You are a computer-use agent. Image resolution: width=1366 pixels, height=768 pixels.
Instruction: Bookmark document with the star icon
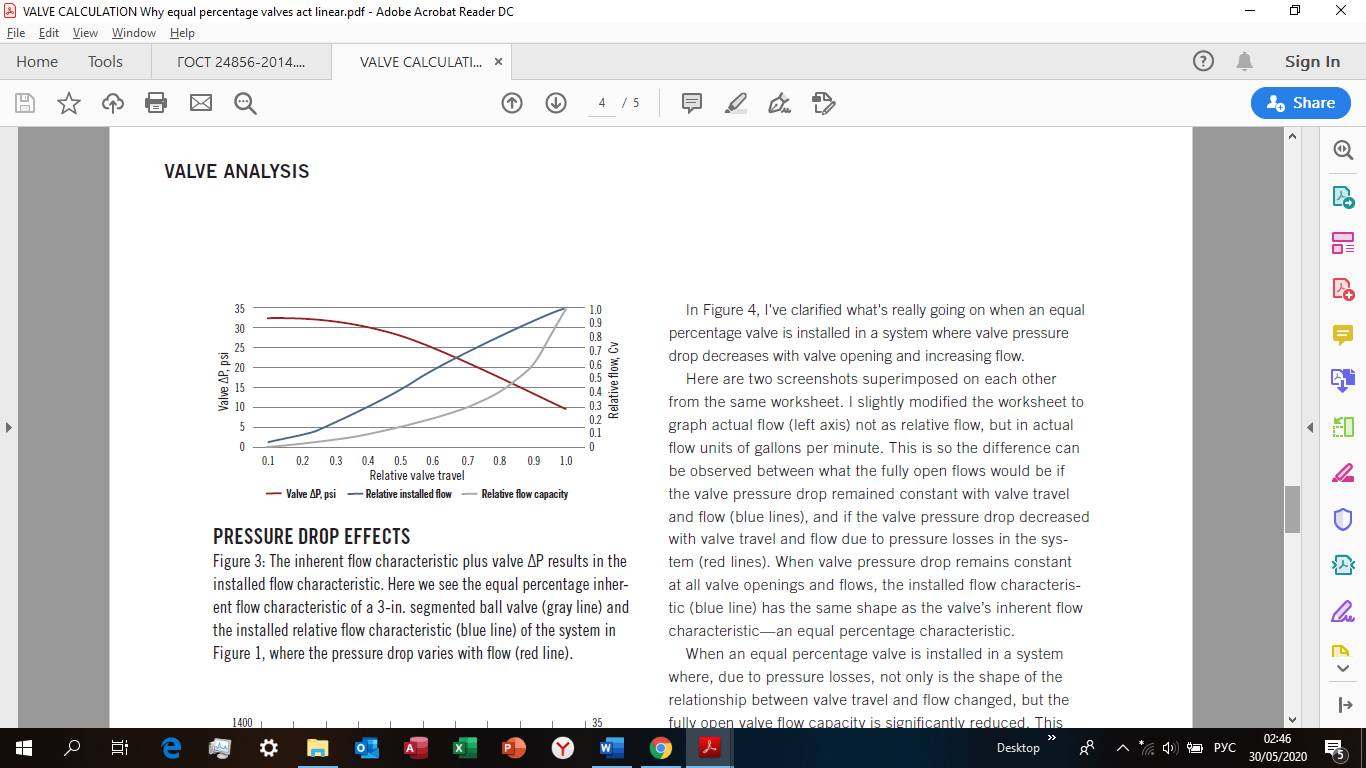(x=69, y=103)
